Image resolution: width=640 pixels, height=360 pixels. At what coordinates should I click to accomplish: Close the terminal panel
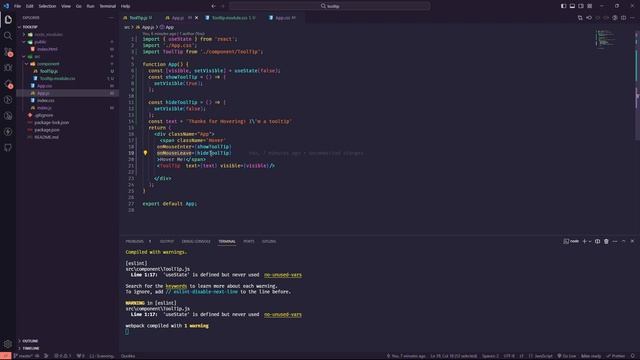[632, 241]
